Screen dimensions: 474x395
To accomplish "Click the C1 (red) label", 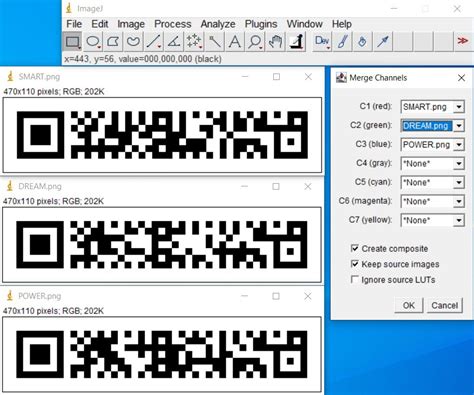I will (375, 106).
